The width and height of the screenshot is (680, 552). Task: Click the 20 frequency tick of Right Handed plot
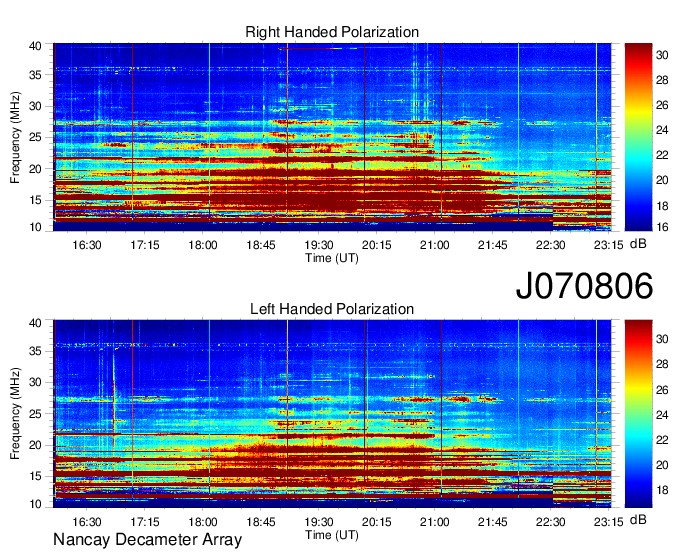tap(35, 169)
